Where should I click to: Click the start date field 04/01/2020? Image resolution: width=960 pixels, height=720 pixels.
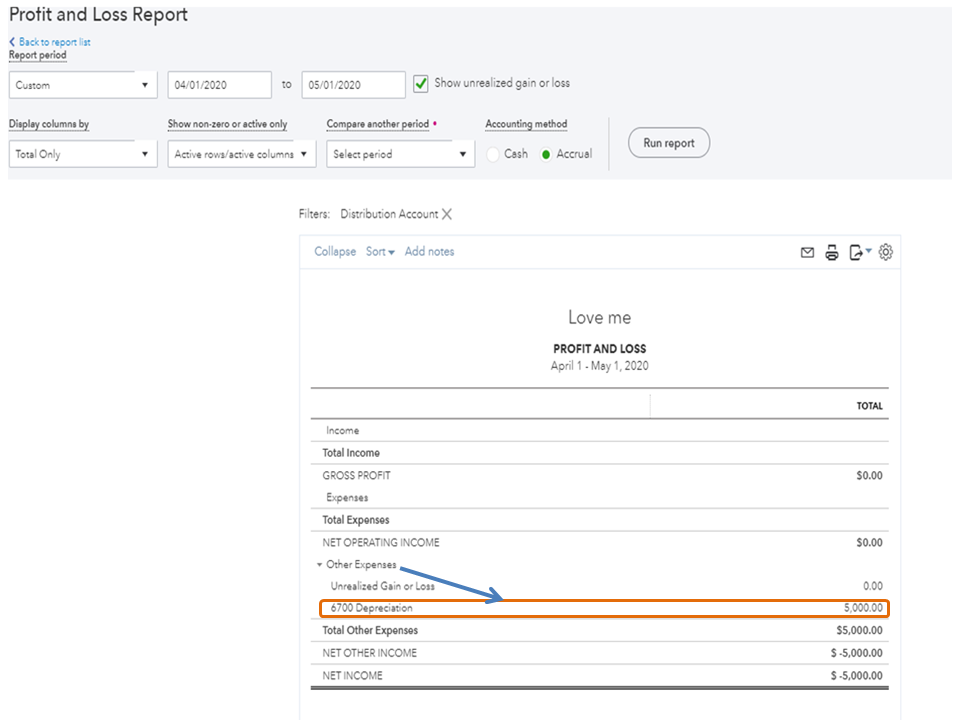(x=219, y=85)
